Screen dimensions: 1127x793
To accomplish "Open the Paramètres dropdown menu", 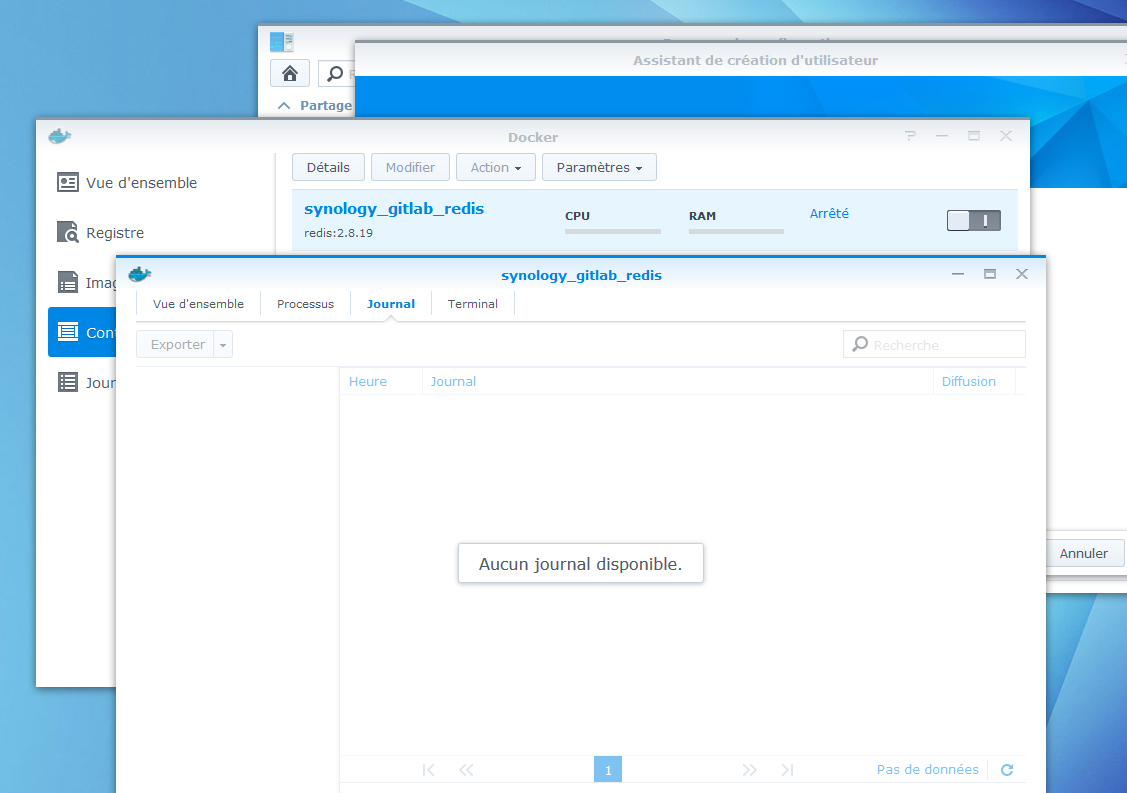I will point(599,168).
